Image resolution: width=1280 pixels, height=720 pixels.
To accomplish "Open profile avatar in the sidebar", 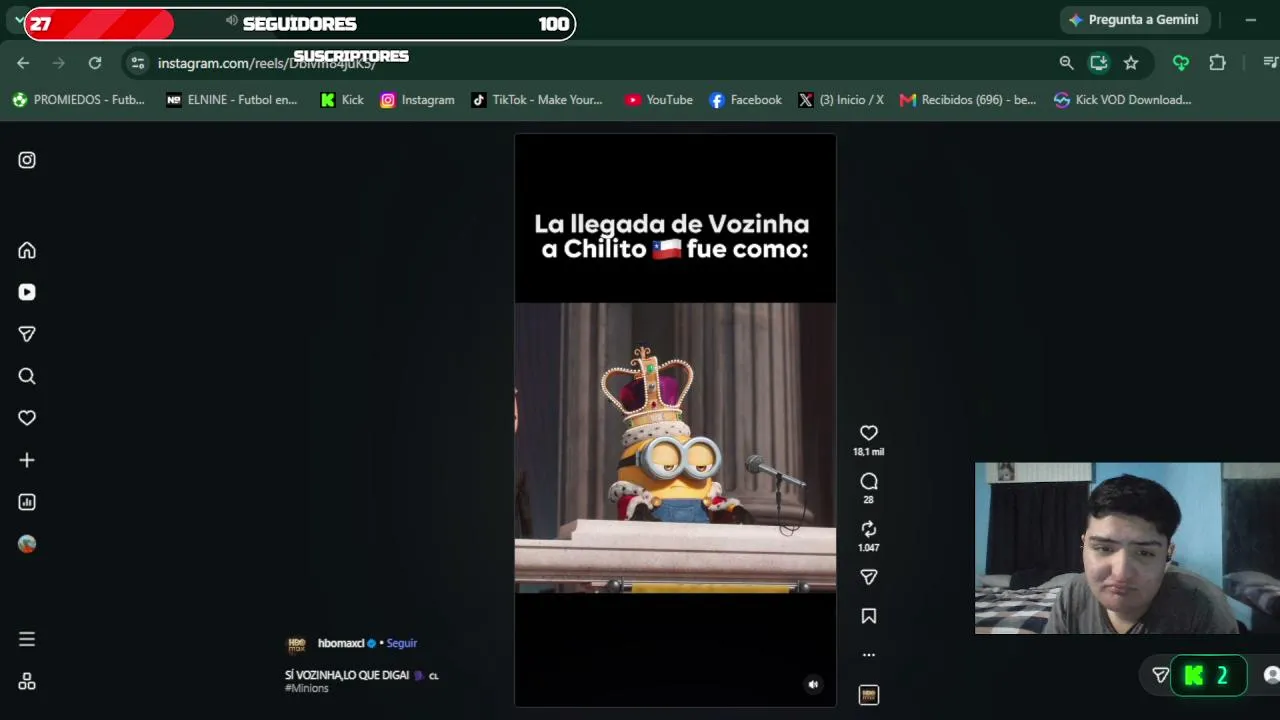I will coord(27,544).
